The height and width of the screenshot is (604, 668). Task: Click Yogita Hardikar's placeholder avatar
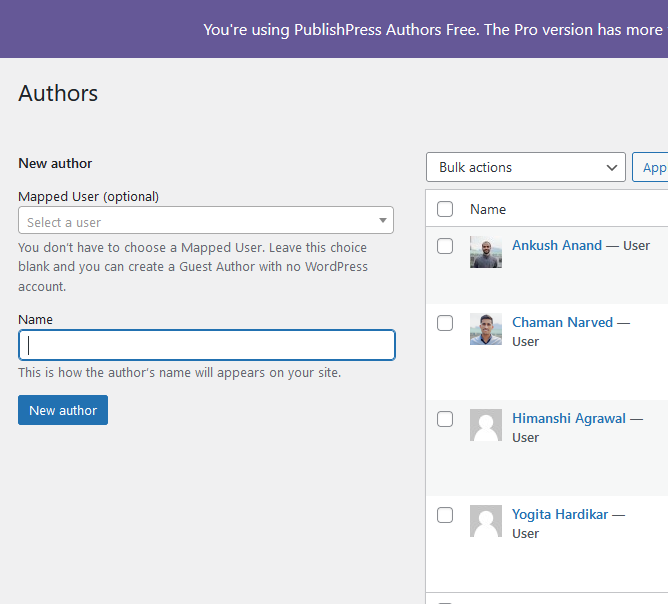486,521
